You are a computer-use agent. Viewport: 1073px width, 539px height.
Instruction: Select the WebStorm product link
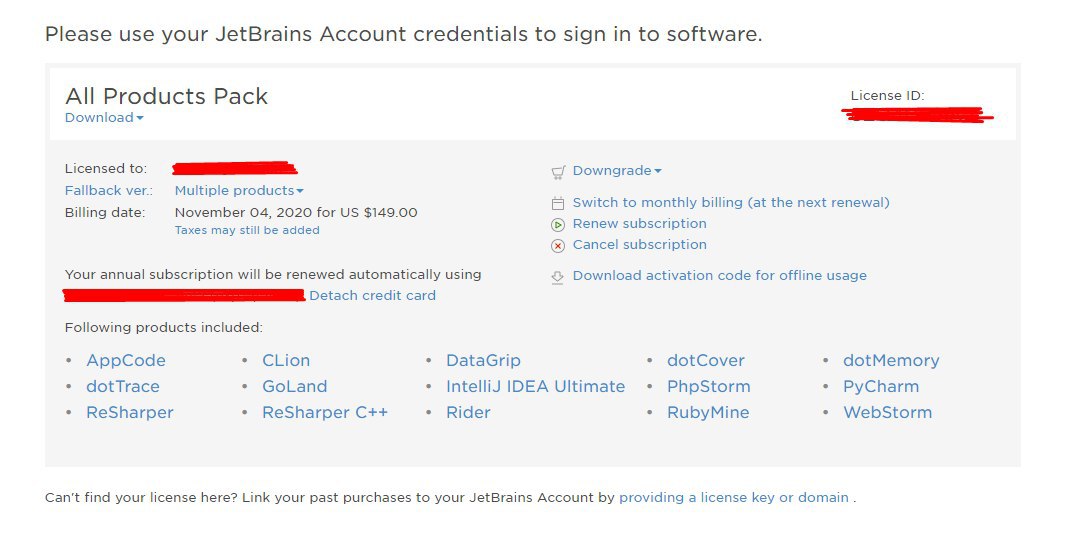[888, 412]
